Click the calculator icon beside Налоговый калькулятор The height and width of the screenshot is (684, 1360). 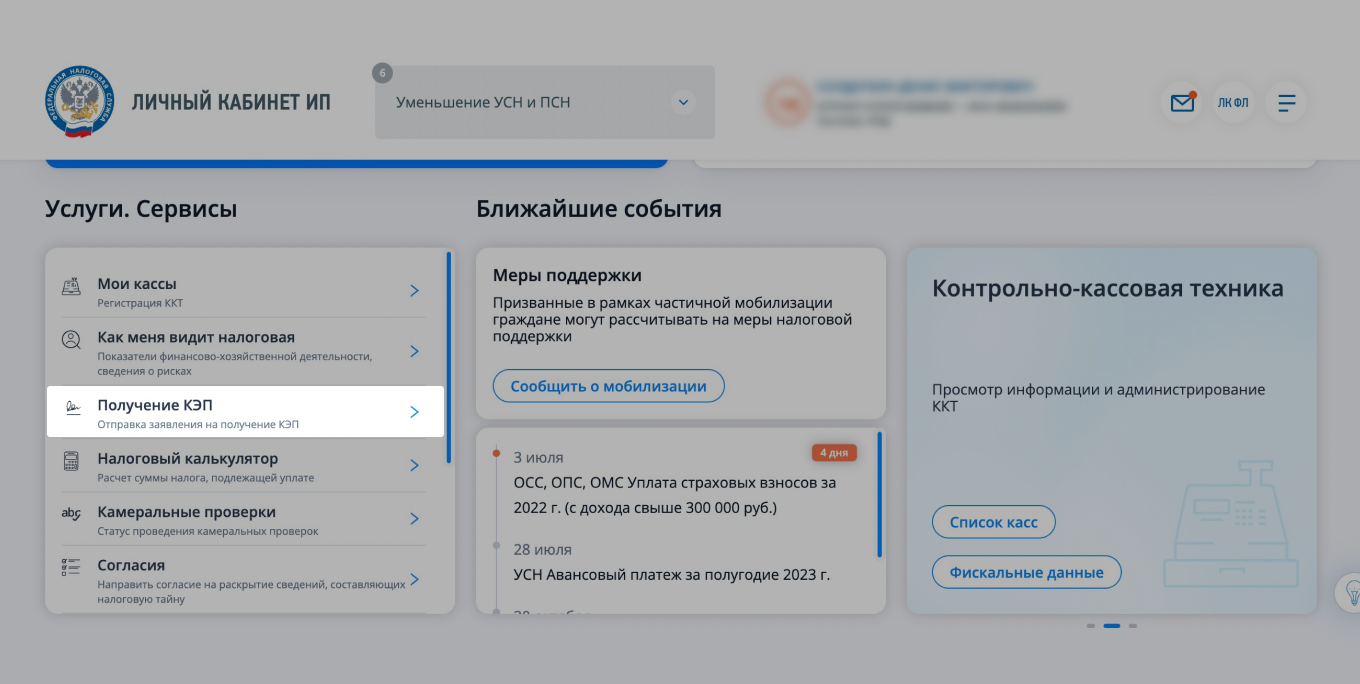(x=71, y=461)
